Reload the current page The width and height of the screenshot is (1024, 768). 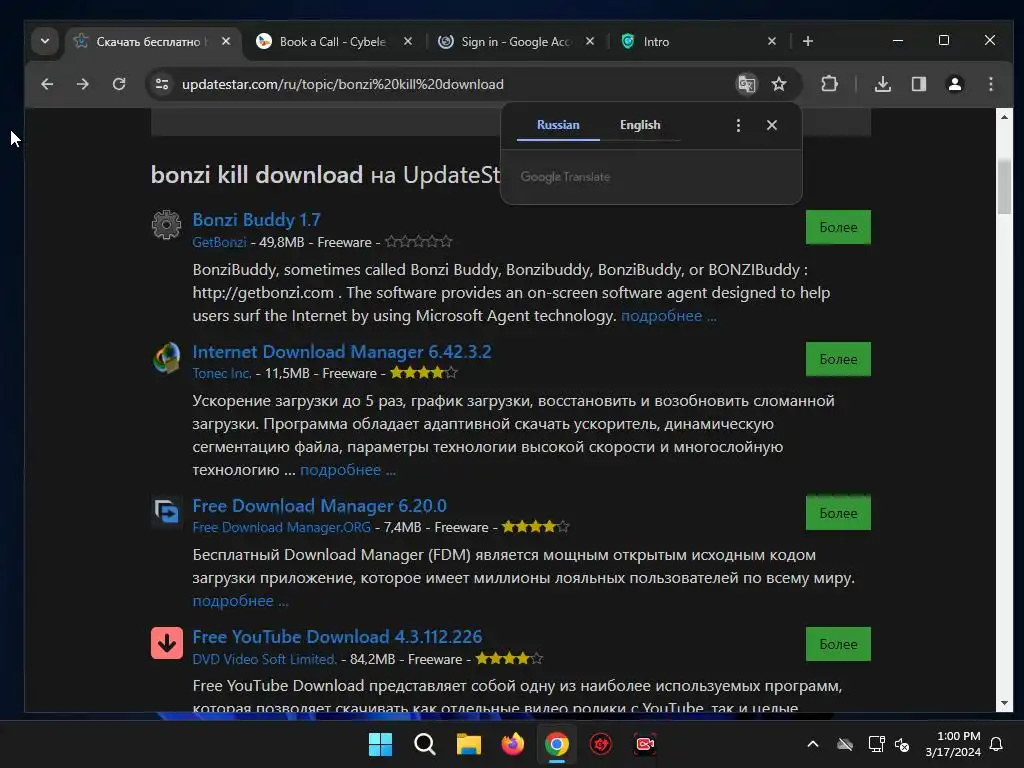pos(119,84)
